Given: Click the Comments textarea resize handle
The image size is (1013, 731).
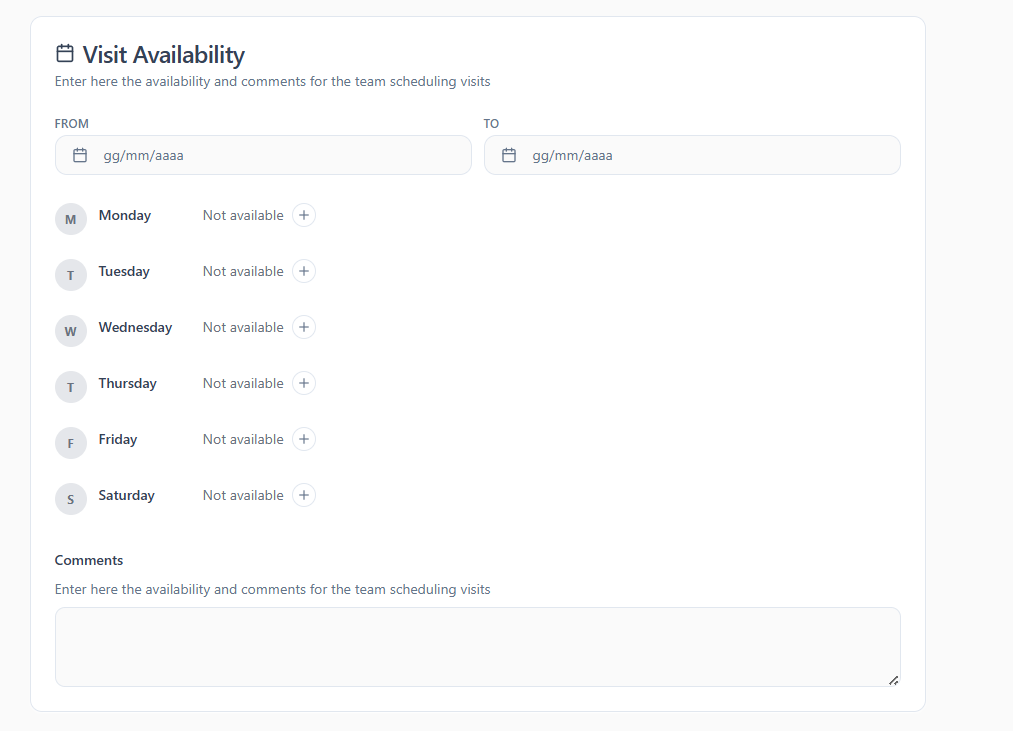Looking at the screenshot, I should click(893, 680).
